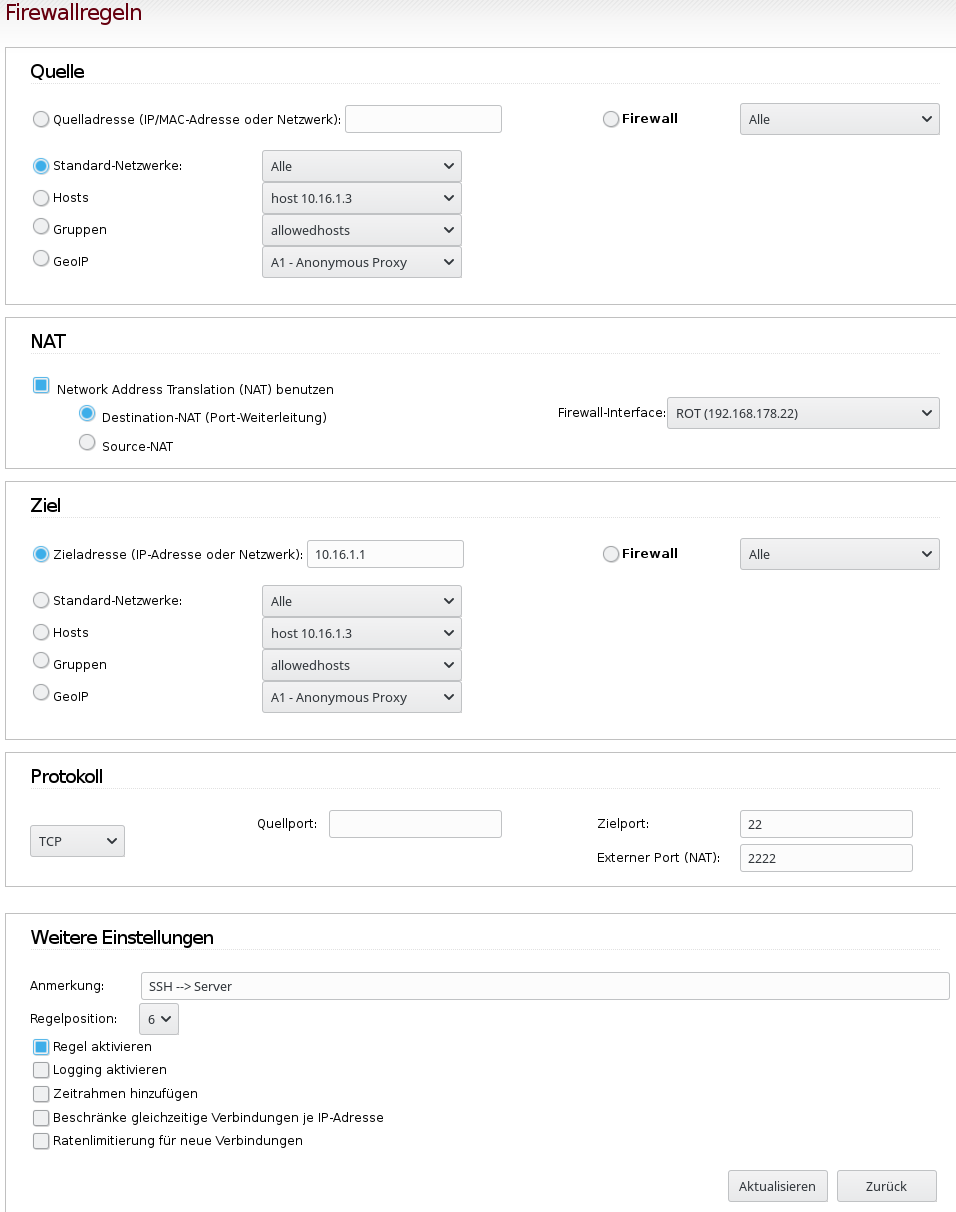Viewport: 956px width, 1212px height.
Task: Click the Externer Port (NAT) field
Action: coord(826,858)
